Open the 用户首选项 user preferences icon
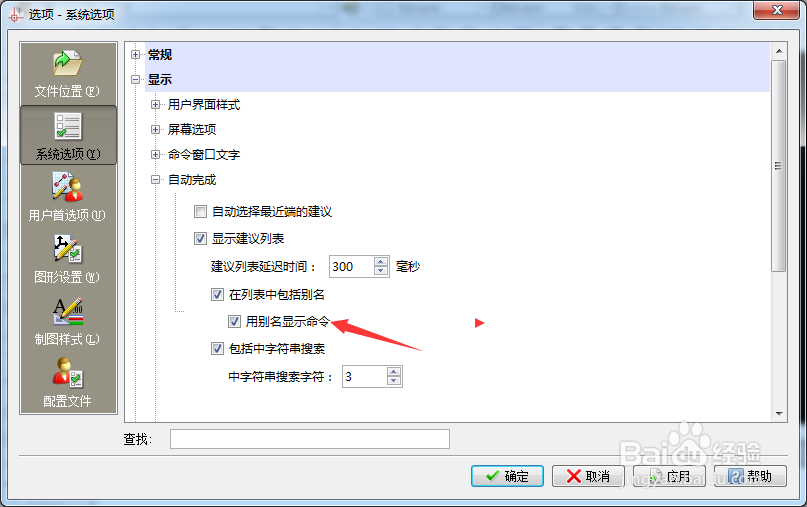 coord(67,197)
